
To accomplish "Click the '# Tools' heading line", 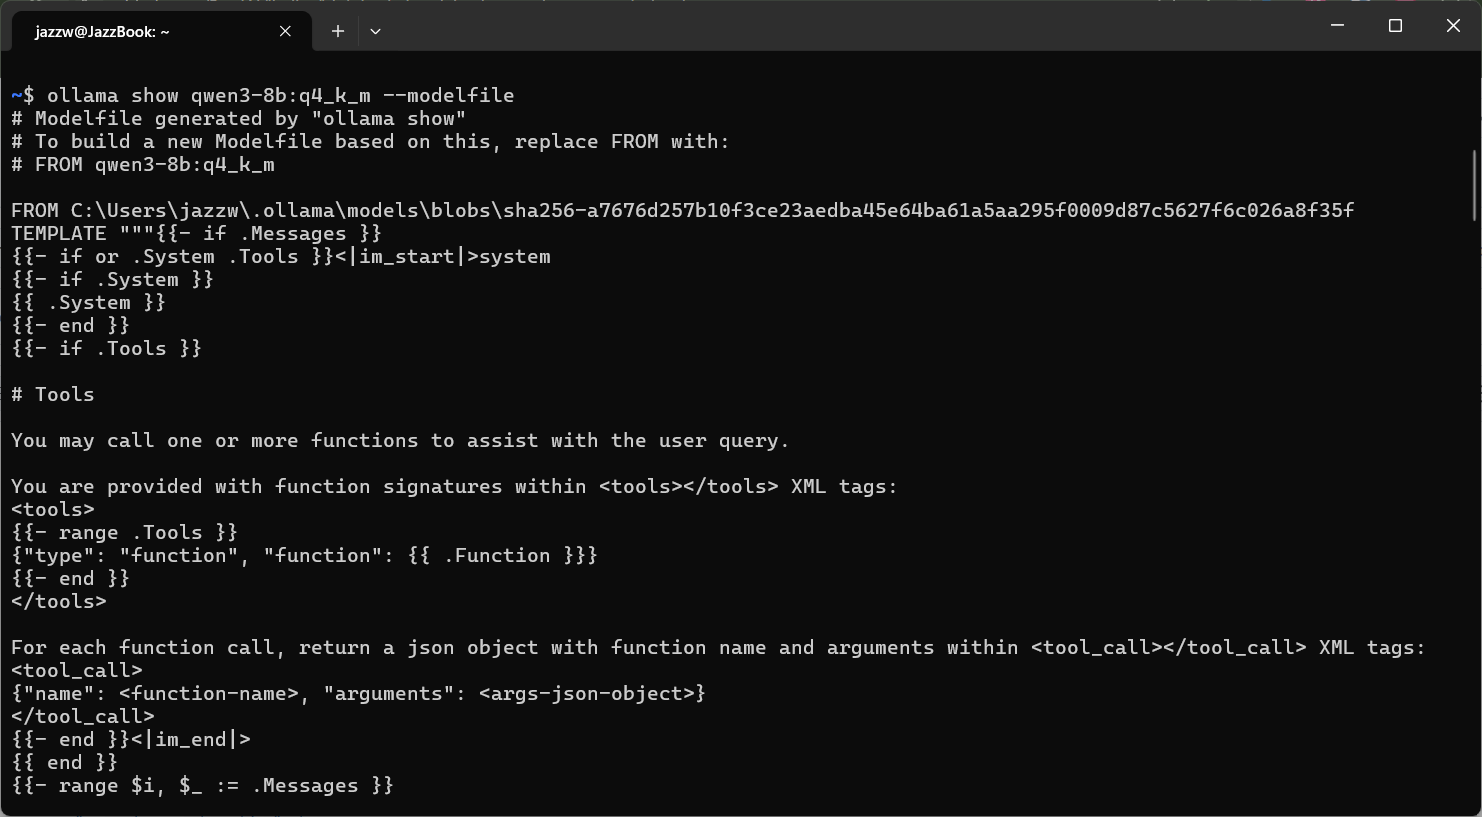I will (53, 394).
